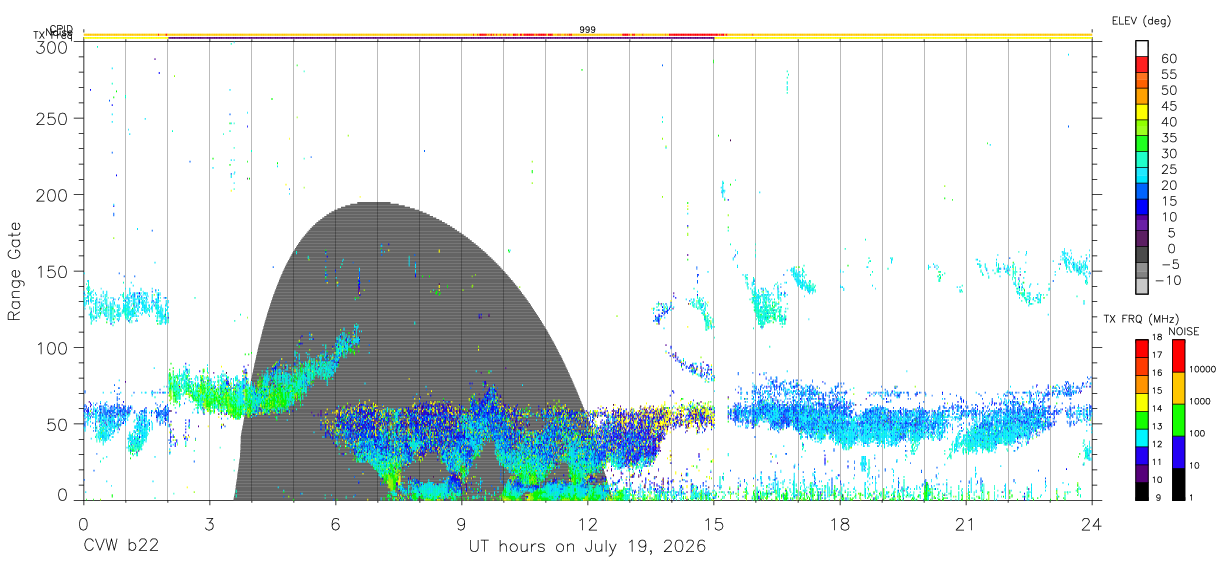
Task: Click x-axis tick label '6'
Action: (x=335, y=523)
